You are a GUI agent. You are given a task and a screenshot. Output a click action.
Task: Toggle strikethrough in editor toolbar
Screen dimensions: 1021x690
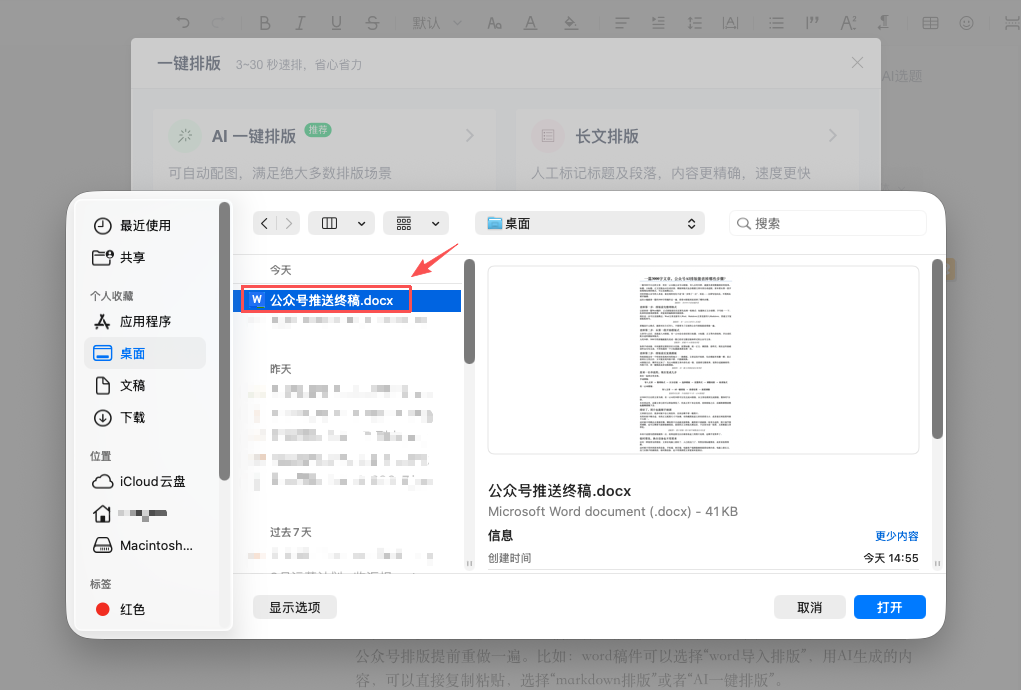(x=372, y=23)
